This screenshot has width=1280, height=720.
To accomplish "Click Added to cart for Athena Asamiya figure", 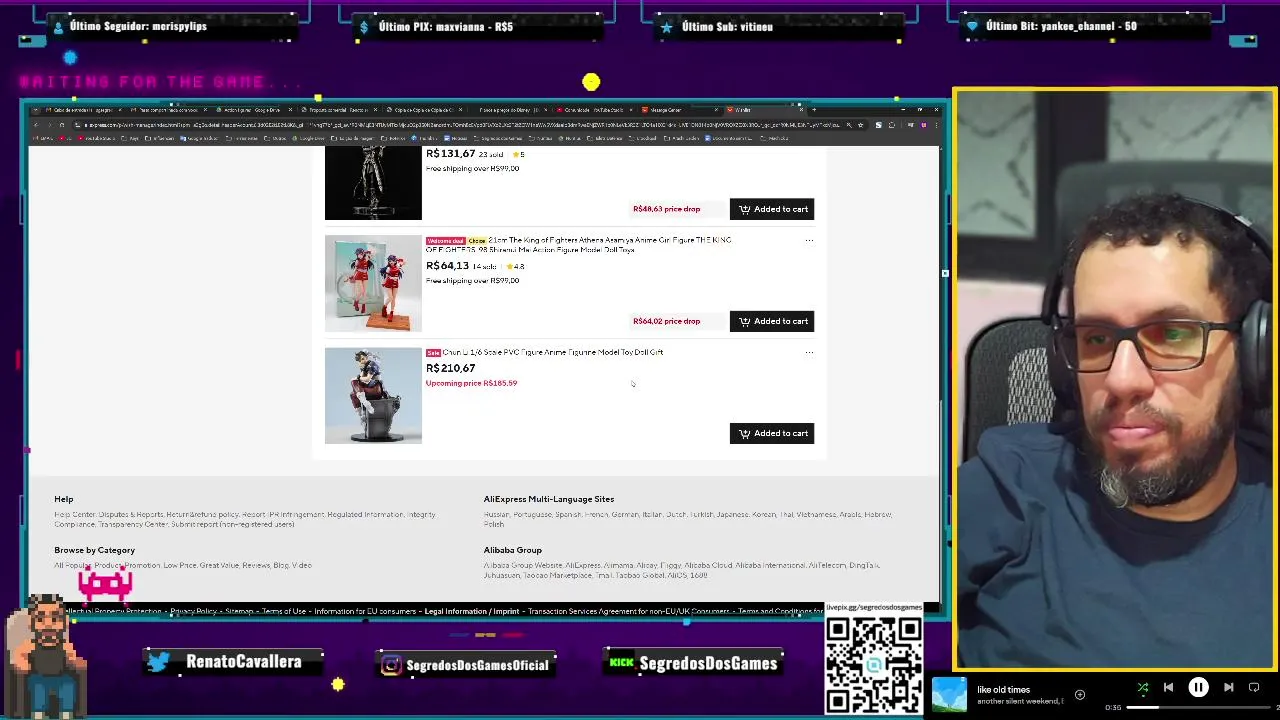I will (772, 321).
